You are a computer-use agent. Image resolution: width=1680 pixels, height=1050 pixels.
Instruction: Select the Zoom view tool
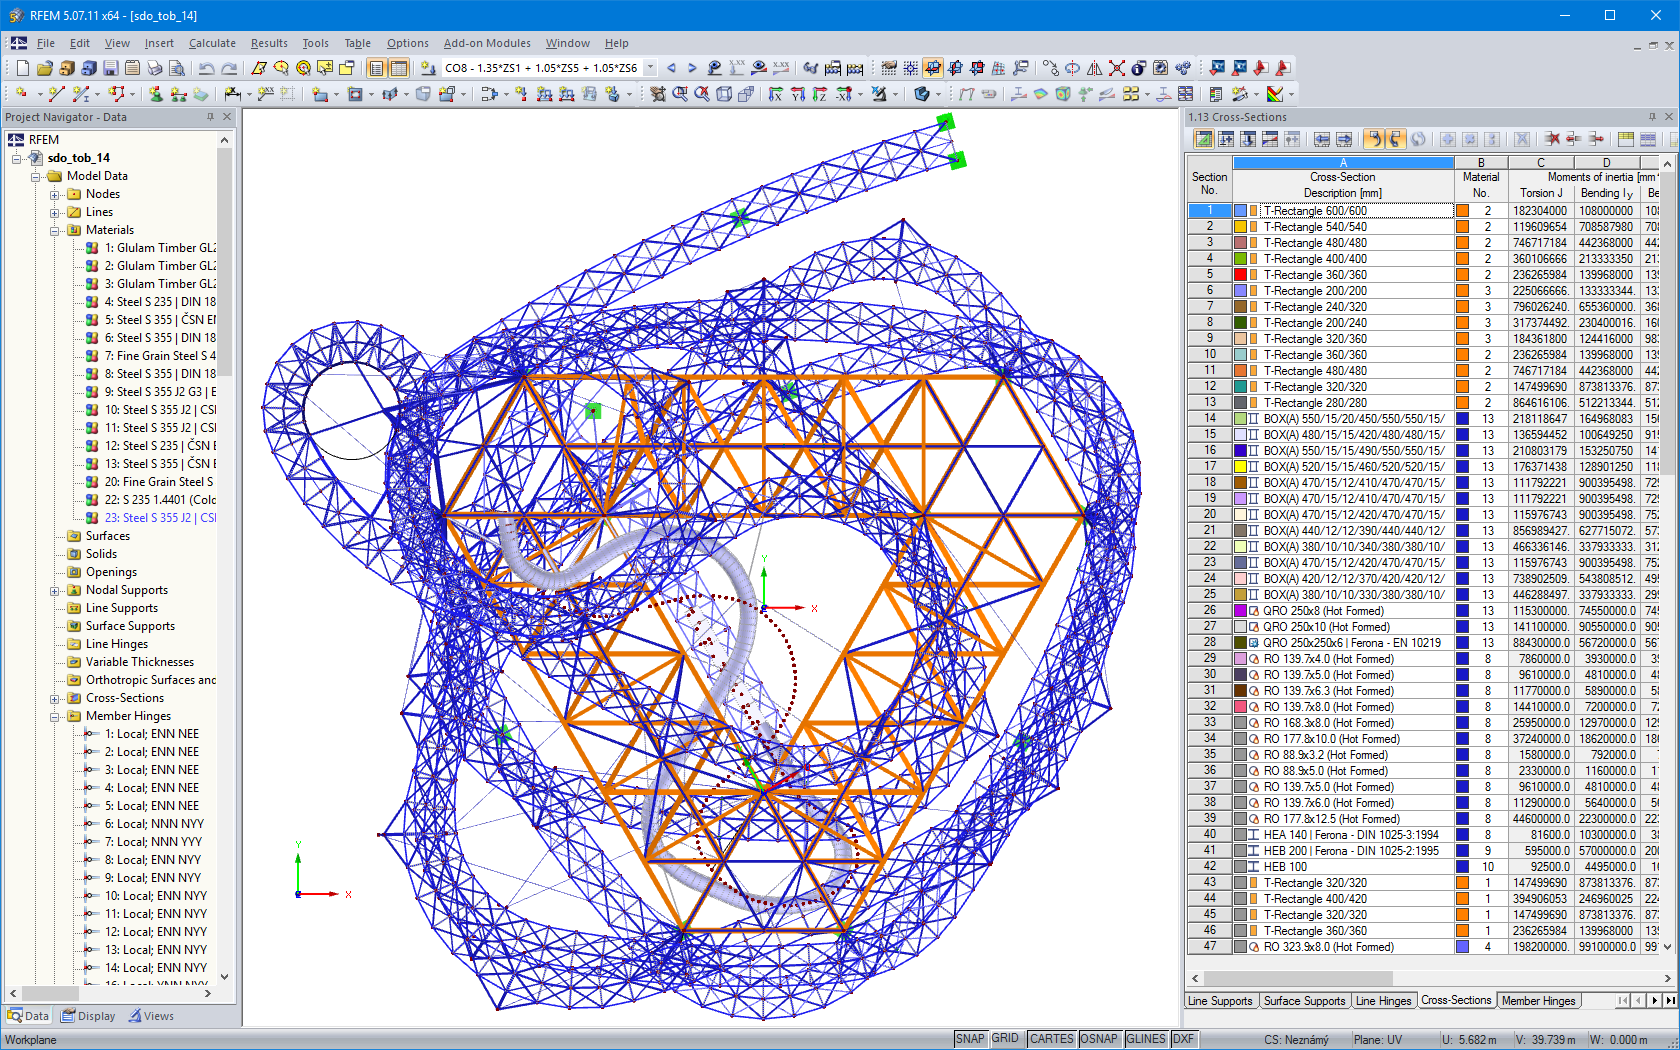pyautogui.click(x=680, y=94)
